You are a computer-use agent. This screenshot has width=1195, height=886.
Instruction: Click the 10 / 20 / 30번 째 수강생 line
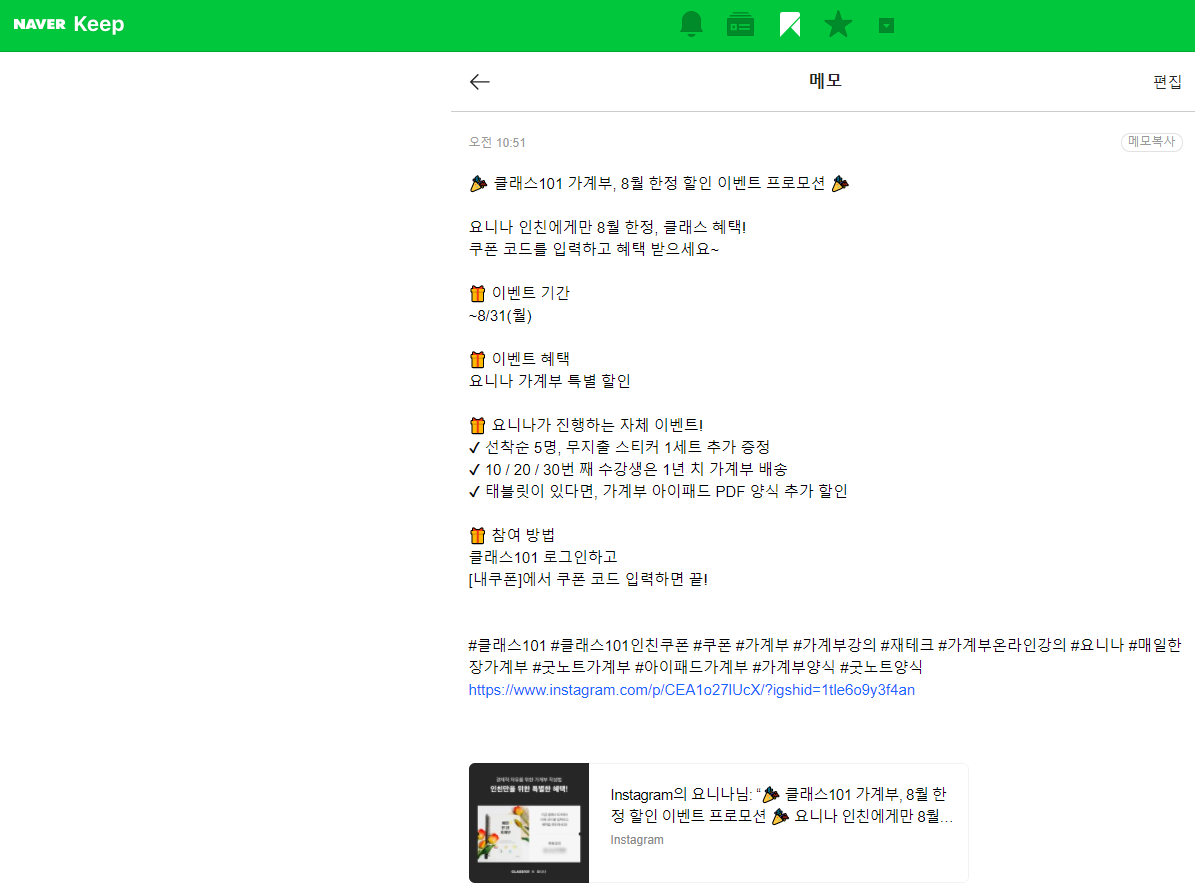coord(628,469)
